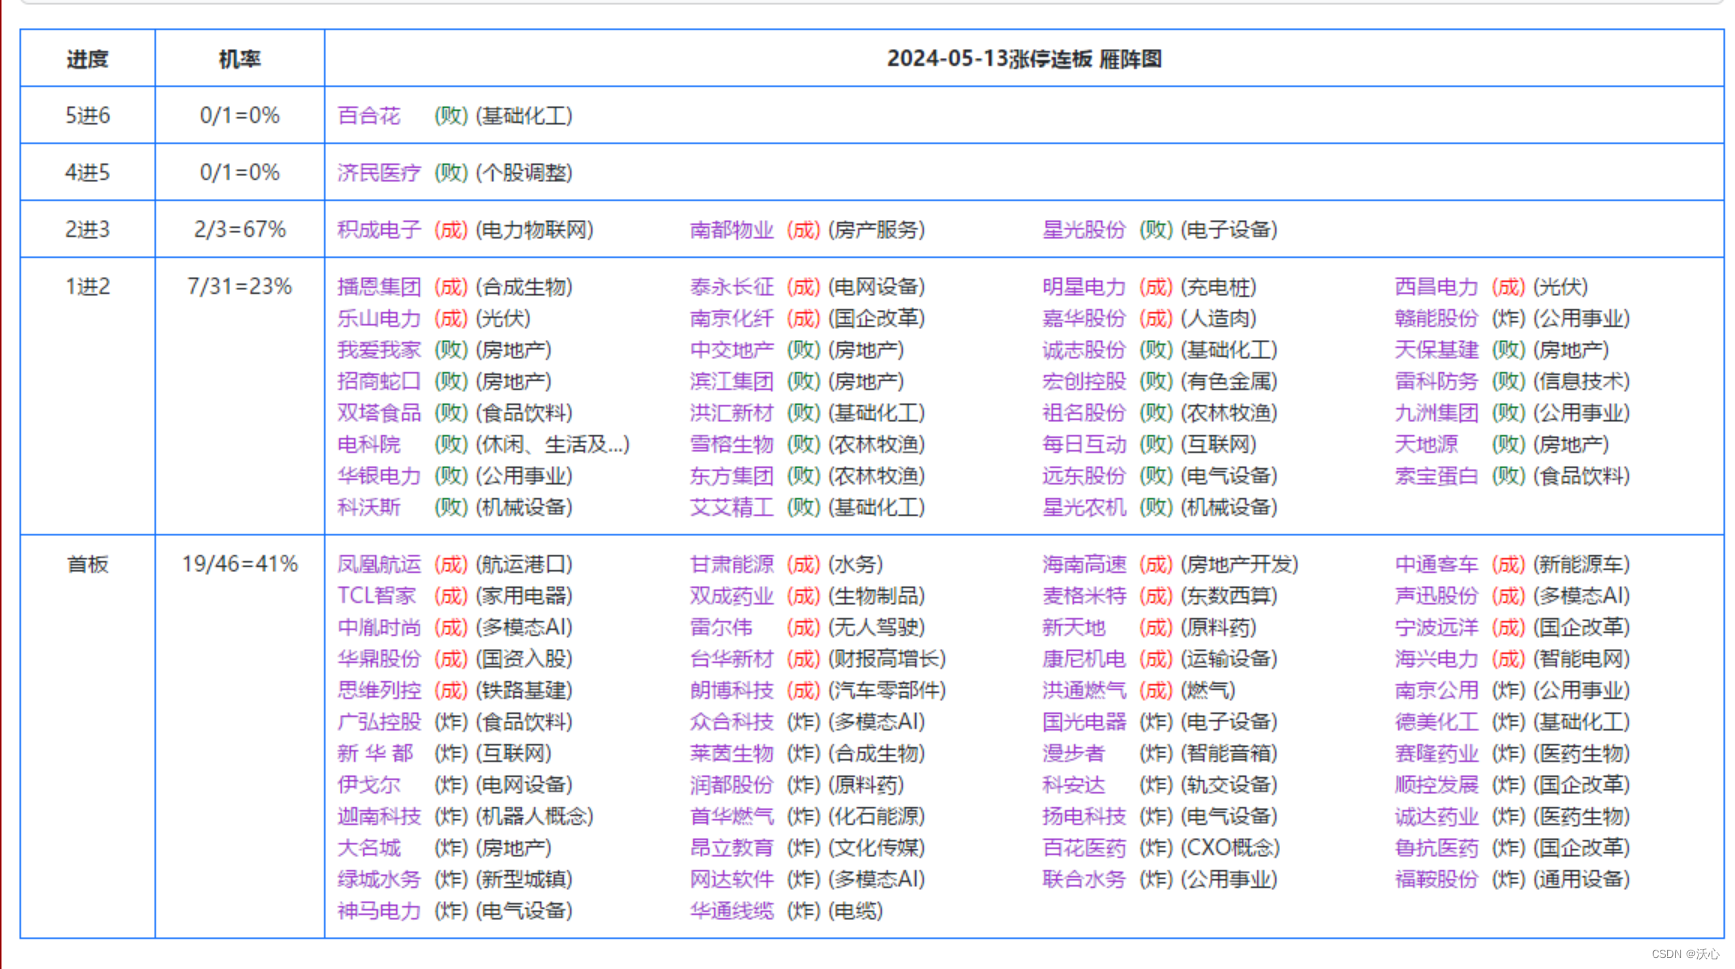
Task: Open the 明星电力 stock link
Action: 1084,287
